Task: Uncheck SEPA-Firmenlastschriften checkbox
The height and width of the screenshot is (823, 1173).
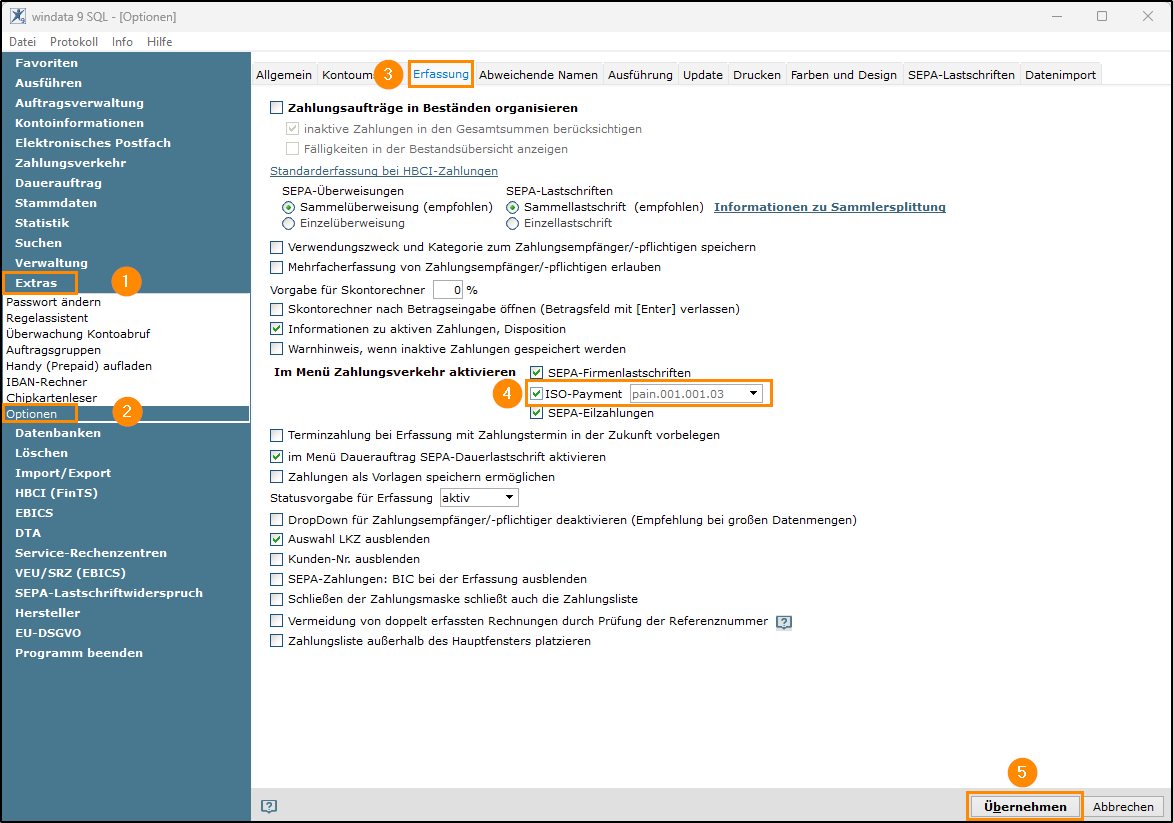Action: point(536,373)
